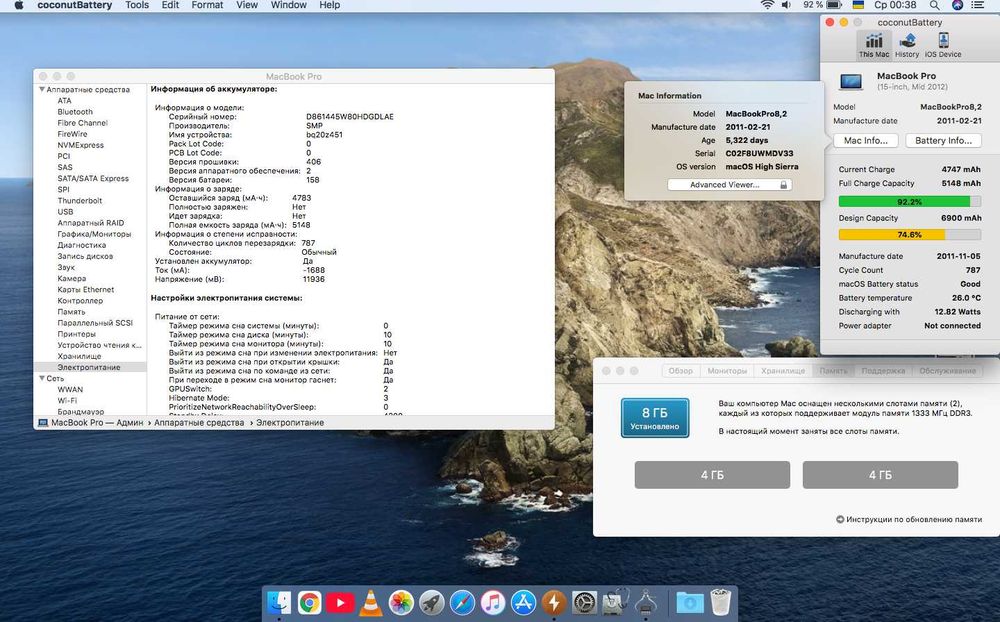1000x622 pixels.
Task: Select Графика/Мониторы in the sidebar
Action: pyautogui.click(x=94, y=234)
